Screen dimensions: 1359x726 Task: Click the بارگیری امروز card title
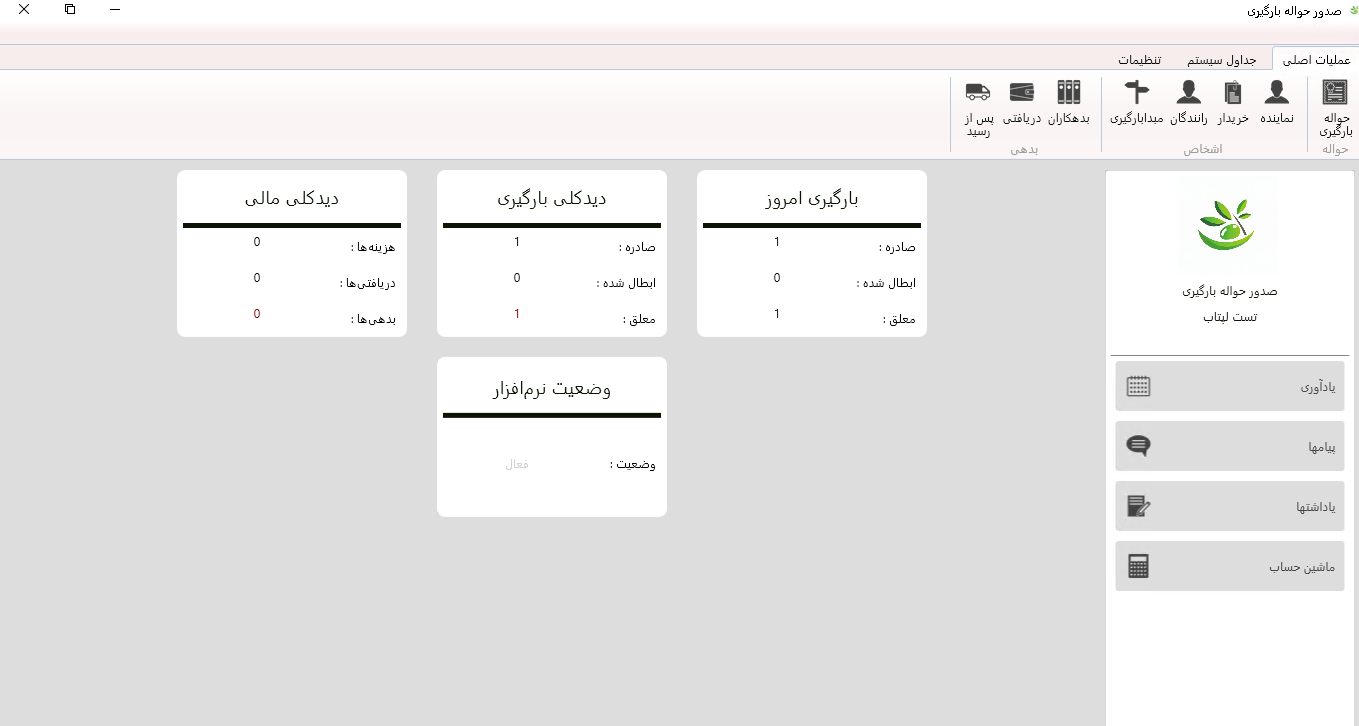811,198
